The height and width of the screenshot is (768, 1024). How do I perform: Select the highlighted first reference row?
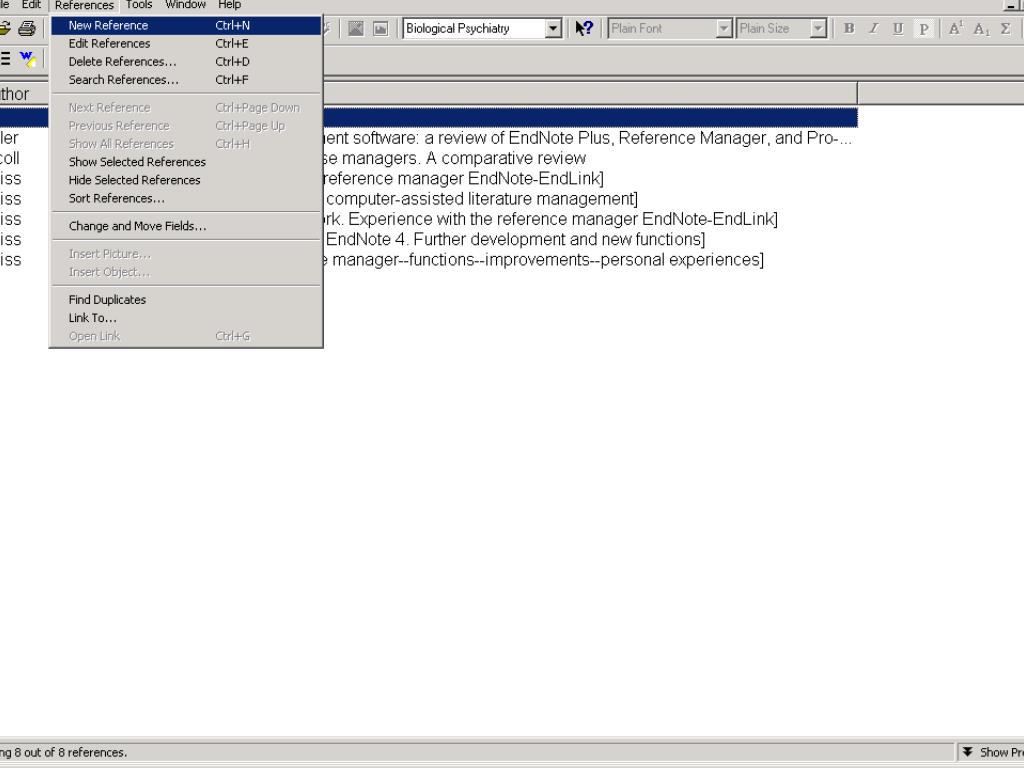(x=590, y=118)
